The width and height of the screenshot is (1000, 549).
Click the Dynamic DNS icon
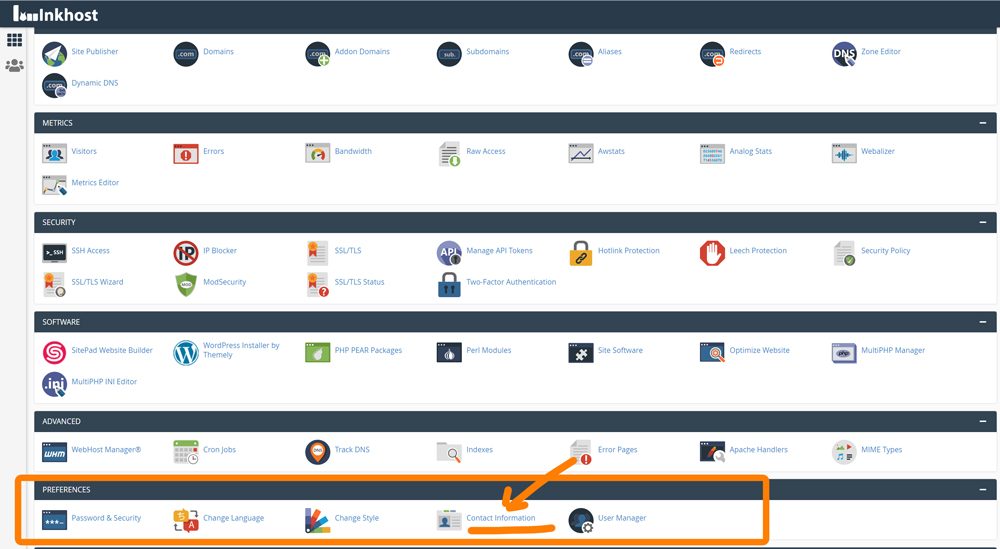tap(54, 85)
